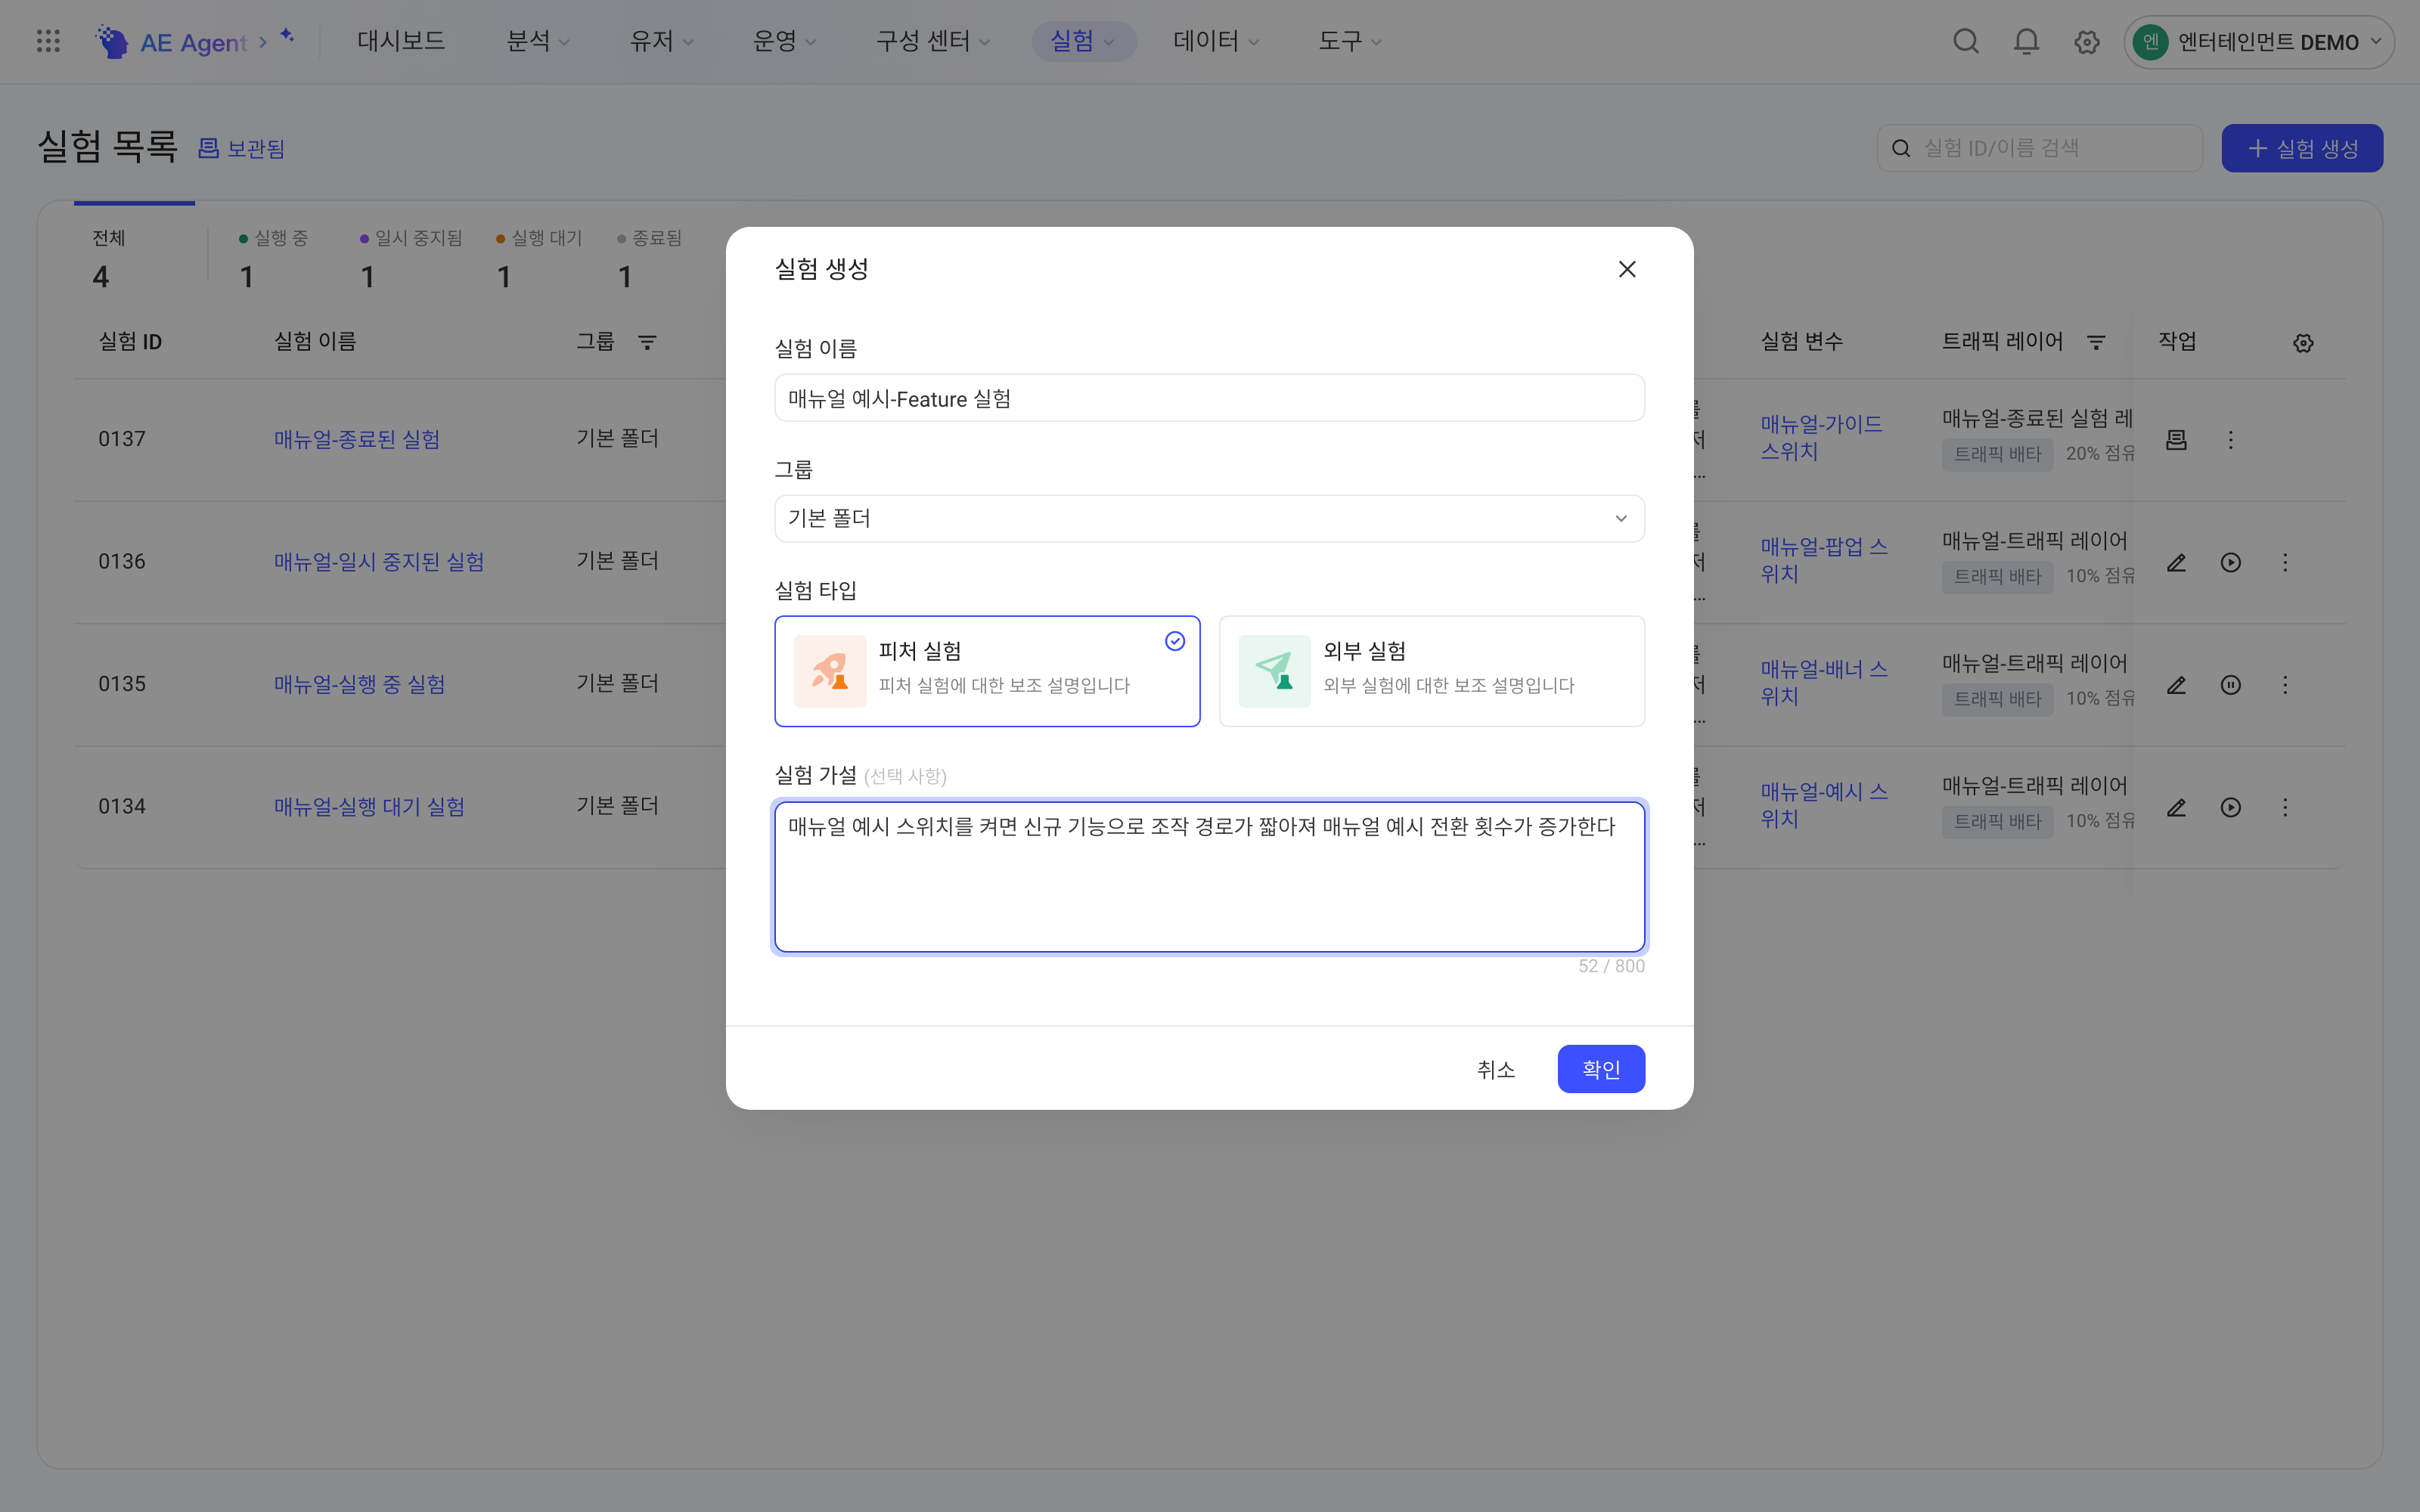Image resolution: width=2420 pixels, height=1512 pixels.
Task: Select the 피처 실험 type card
Action: pos(987,671)
